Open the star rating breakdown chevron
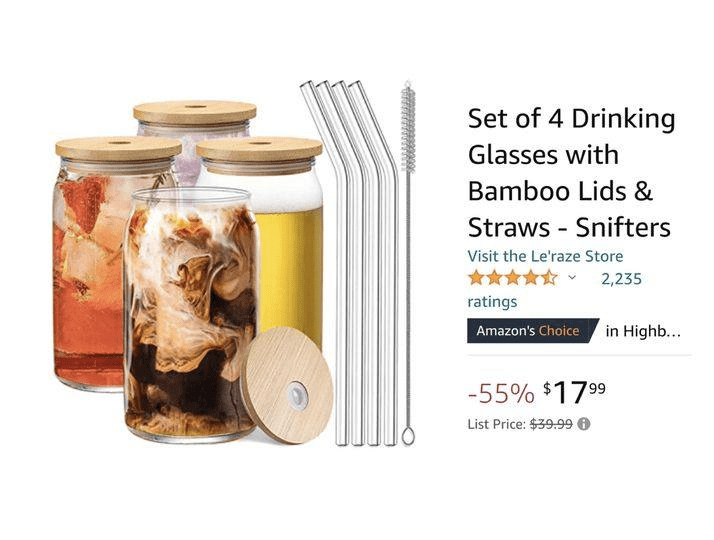The image size is (714, 540). point(572,277)
